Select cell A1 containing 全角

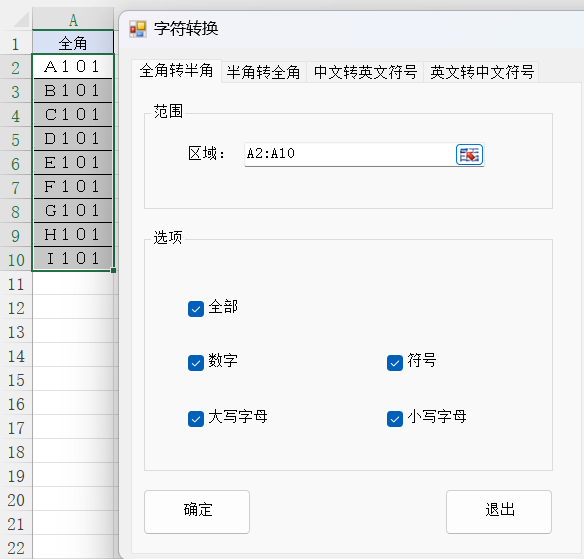[73, 43]
